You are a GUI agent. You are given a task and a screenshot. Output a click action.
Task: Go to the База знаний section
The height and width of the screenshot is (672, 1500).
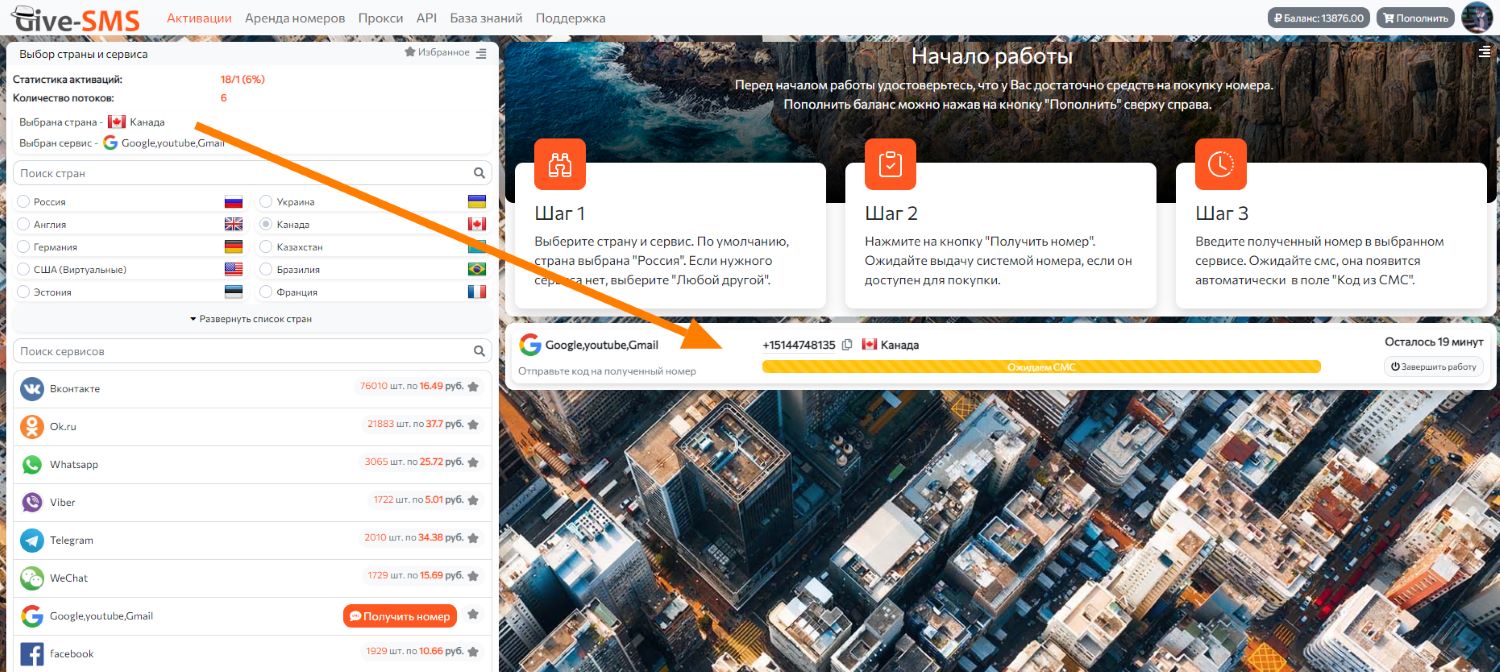(x=486, y=18)
